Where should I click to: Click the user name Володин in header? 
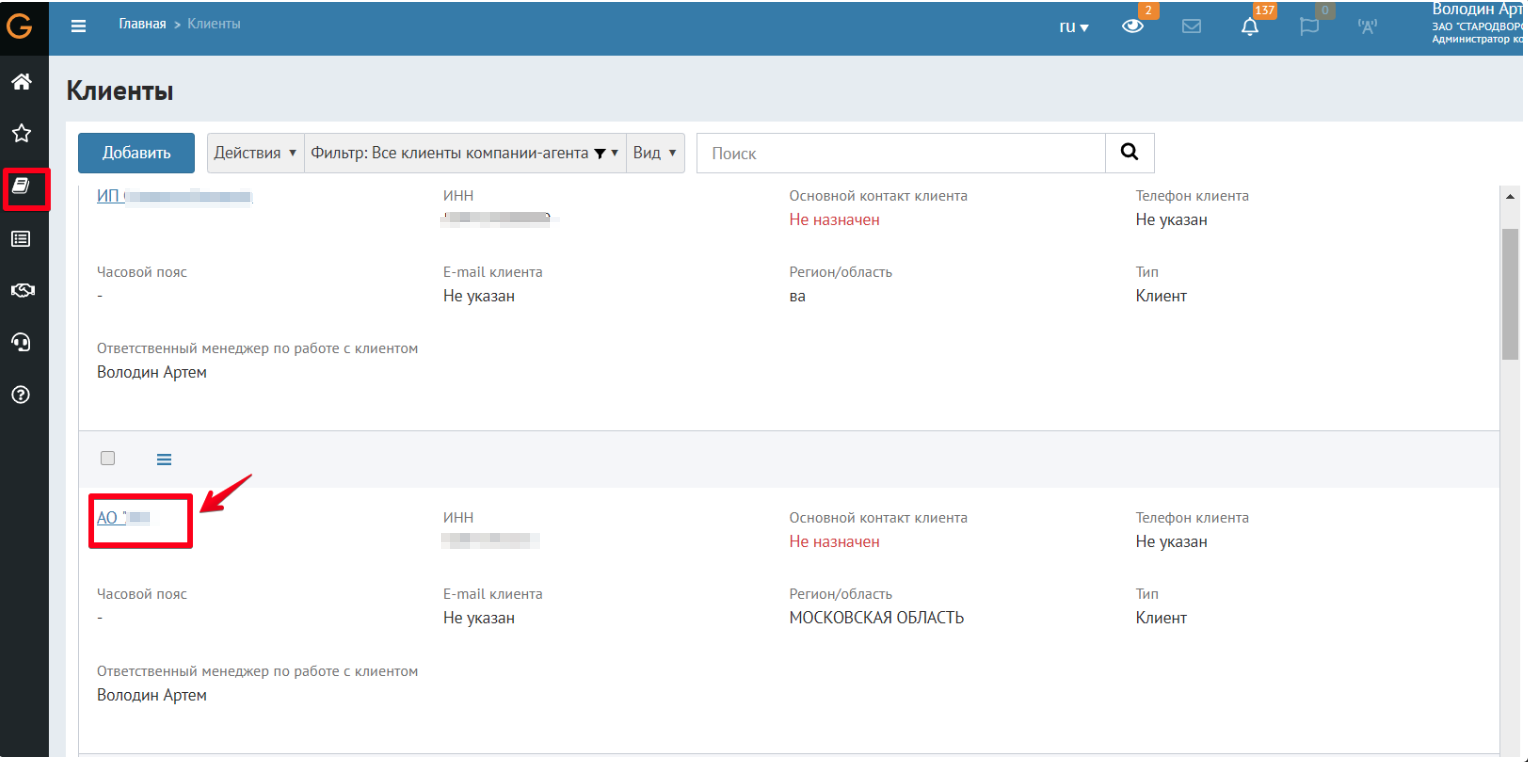coord(1479,9)
